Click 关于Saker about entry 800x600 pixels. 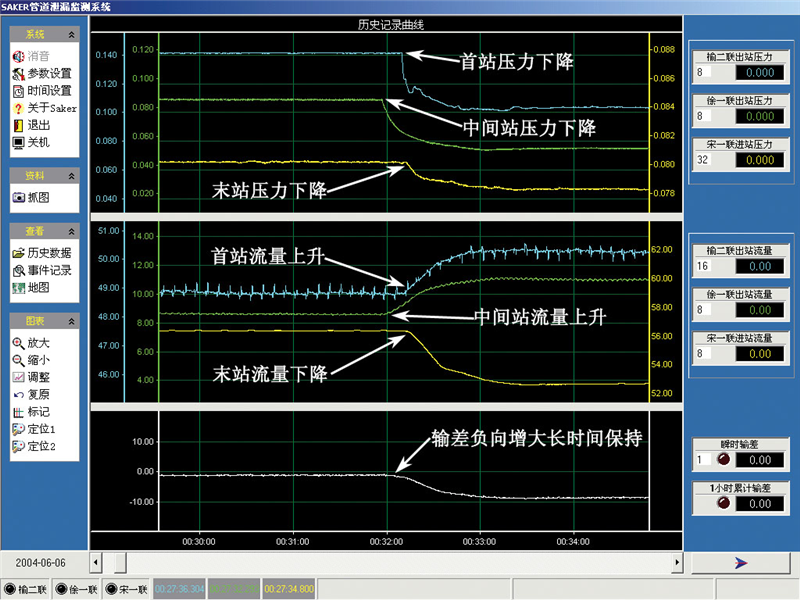click(48, 108)
